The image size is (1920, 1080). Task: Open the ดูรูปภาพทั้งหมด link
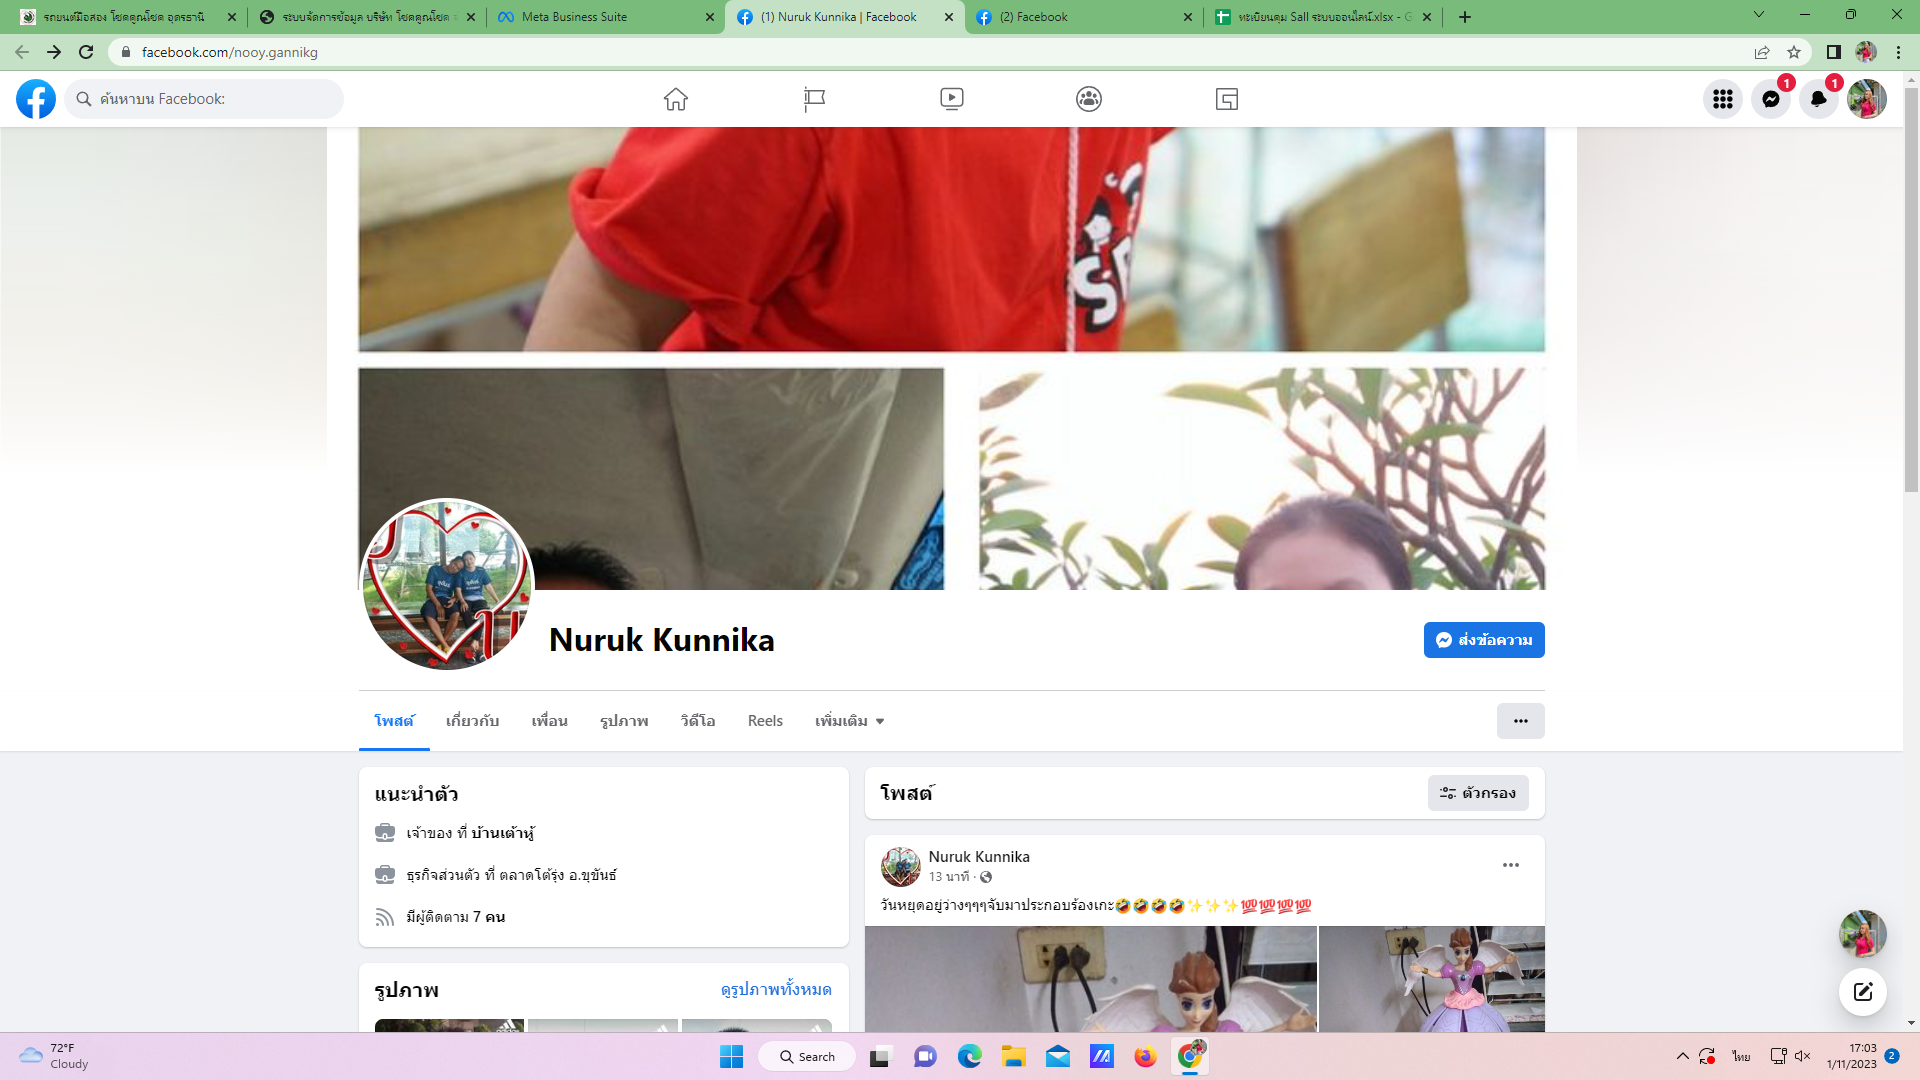pos(775,989)
